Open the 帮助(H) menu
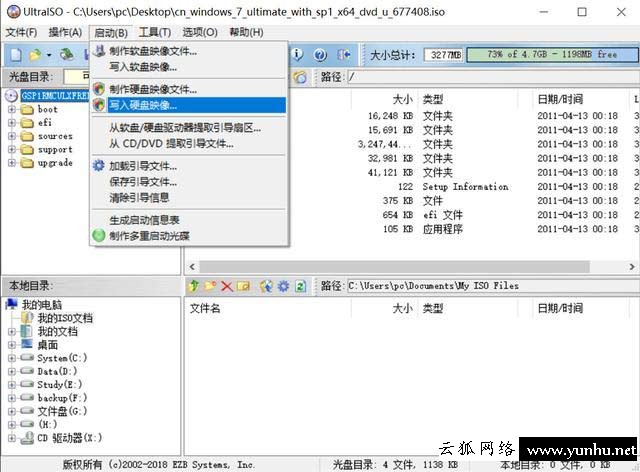 pos(246,32)
